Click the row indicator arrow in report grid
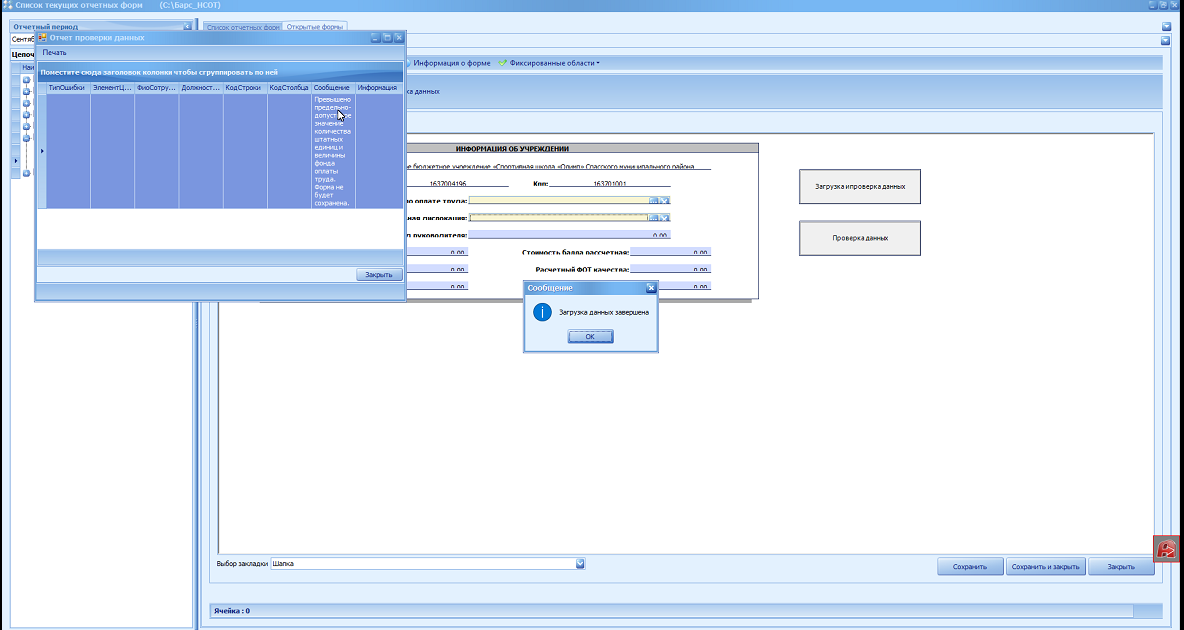This screenshot has width=1184, height=630. pyautogui.click(x=42, y=151)
